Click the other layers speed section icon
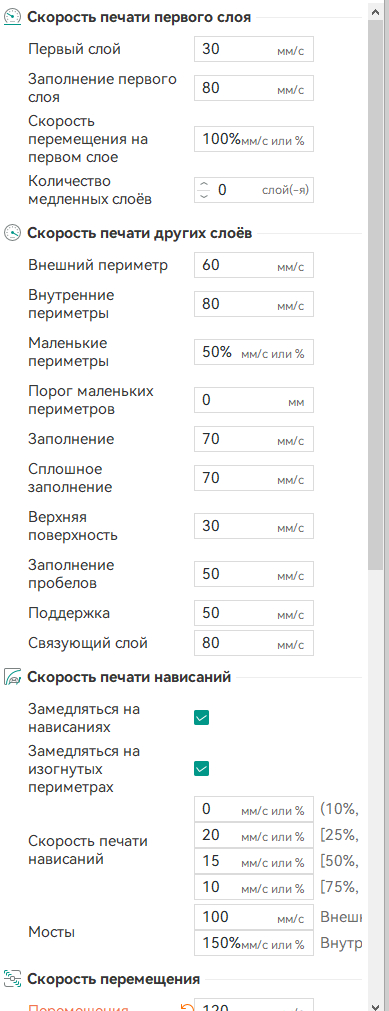 pyautogui.click(x=12, y=233)
